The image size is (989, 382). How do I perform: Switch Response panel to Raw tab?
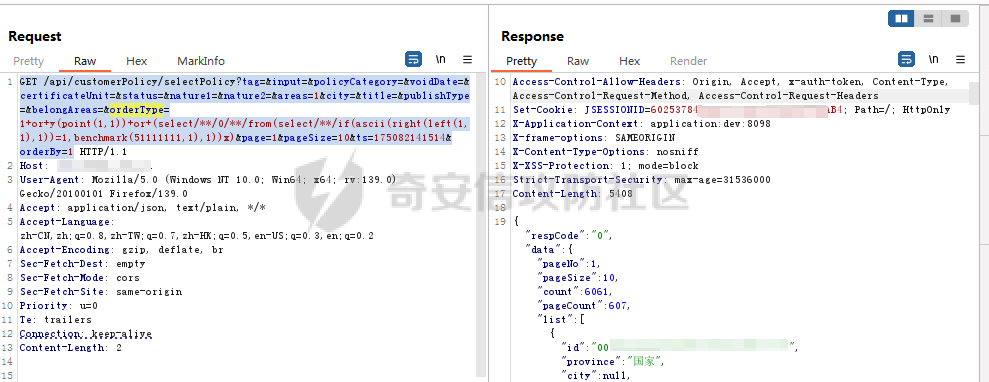coord(578,61)
